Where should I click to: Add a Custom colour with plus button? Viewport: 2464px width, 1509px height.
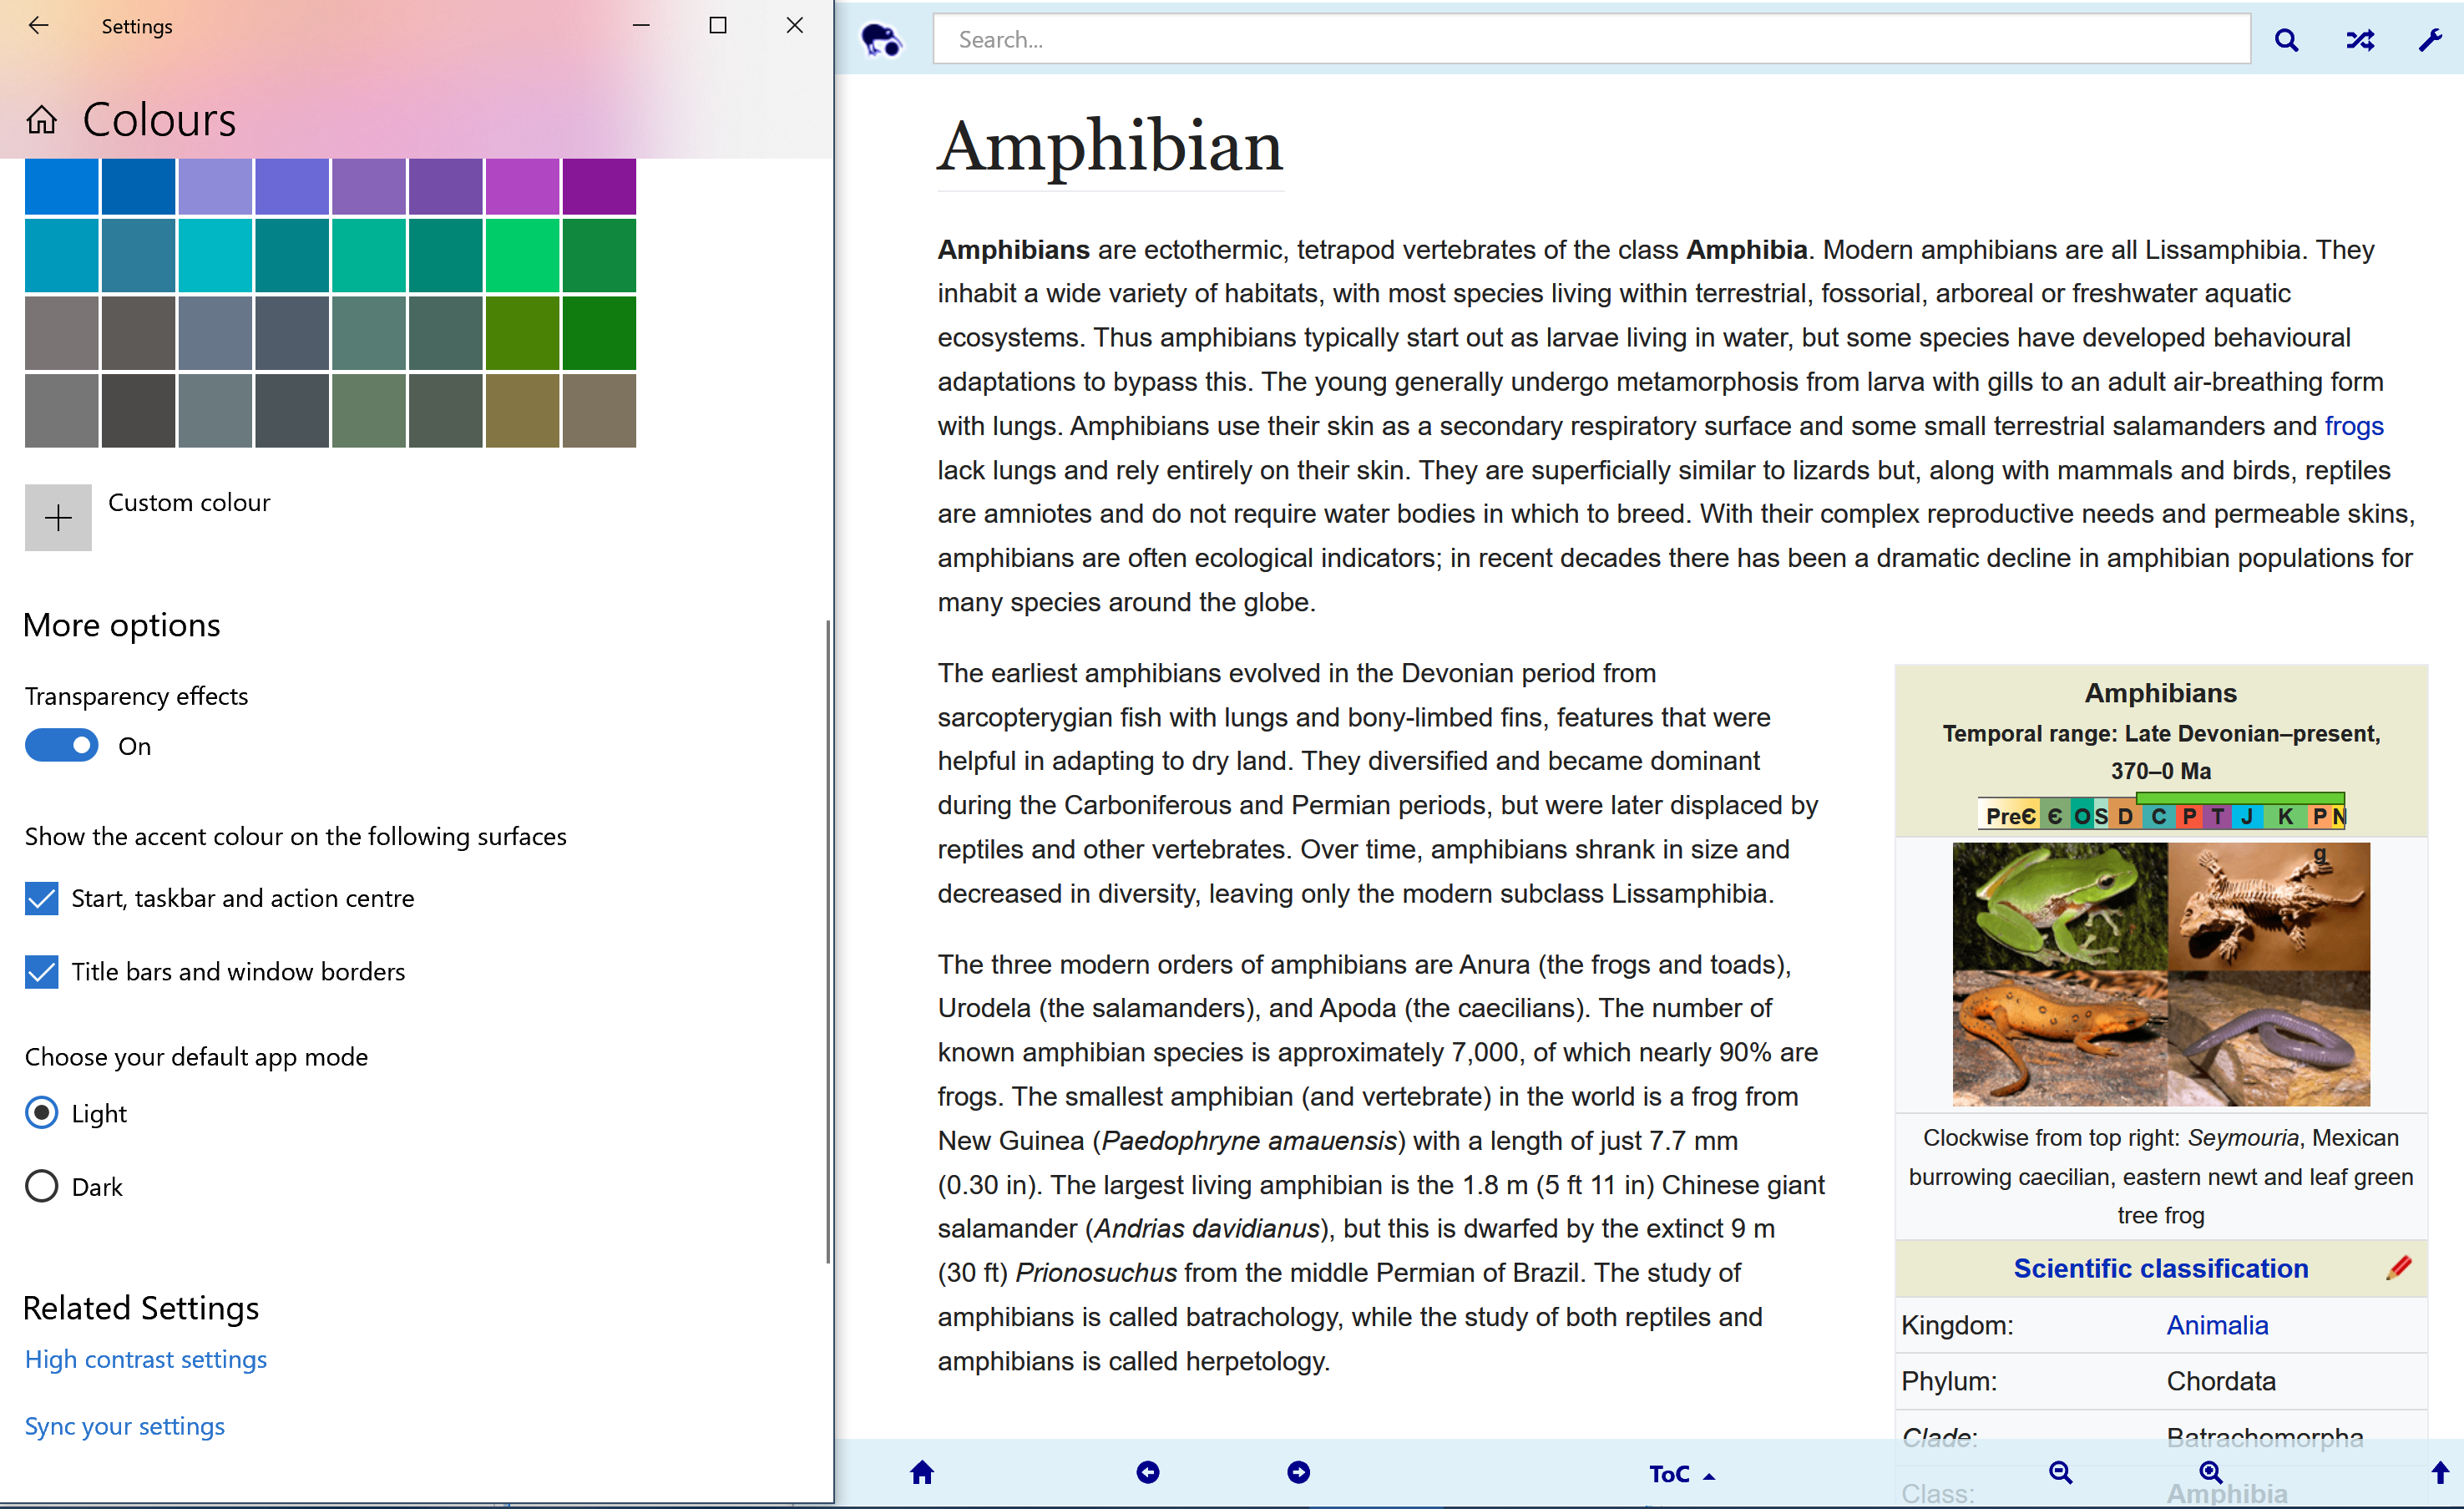[x=58, y=517]
